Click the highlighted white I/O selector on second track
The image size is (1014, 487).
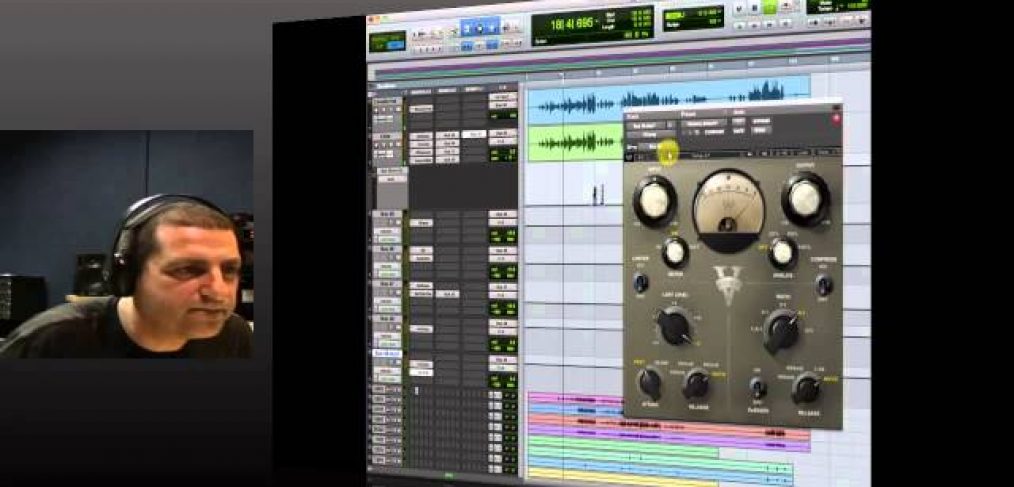pos(474,135)
